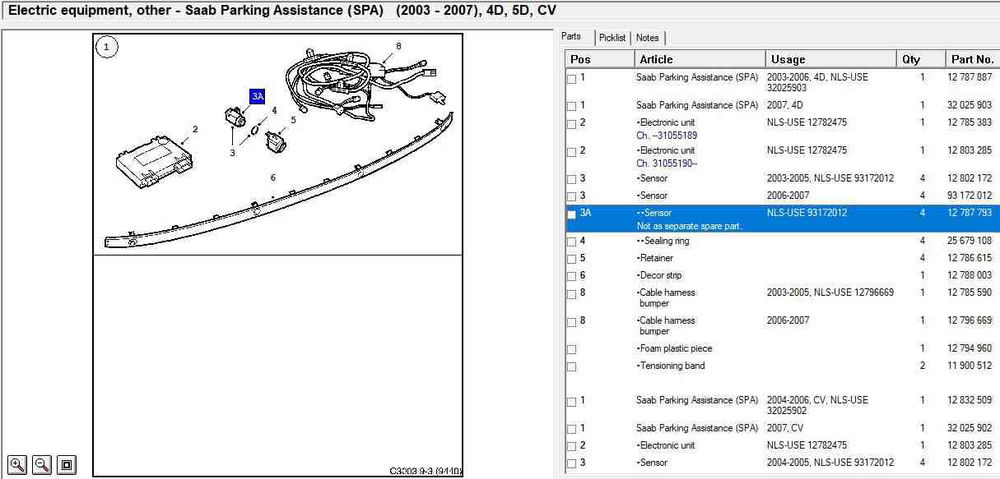
Task: Select the highlighted 3A callout in diagram
Action: tap(257, 96)
